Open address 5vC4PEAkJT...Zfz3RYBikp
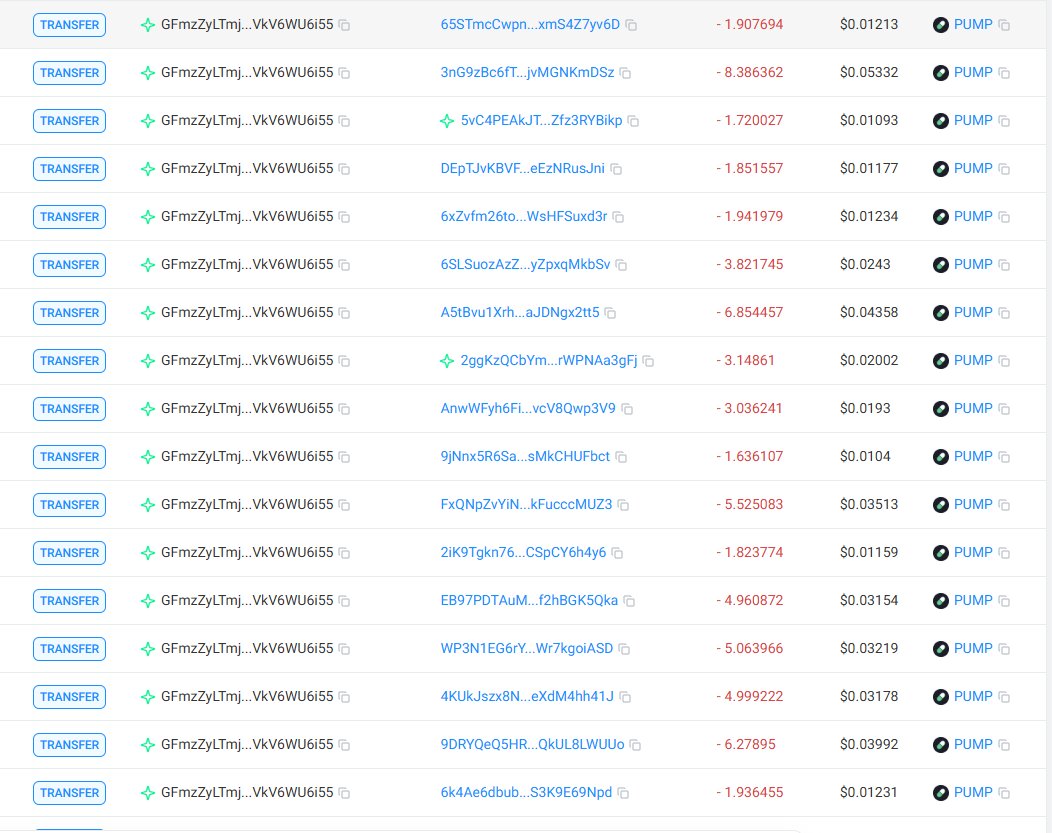Viewport: 1052px width, 833px height. pos(541,121)
